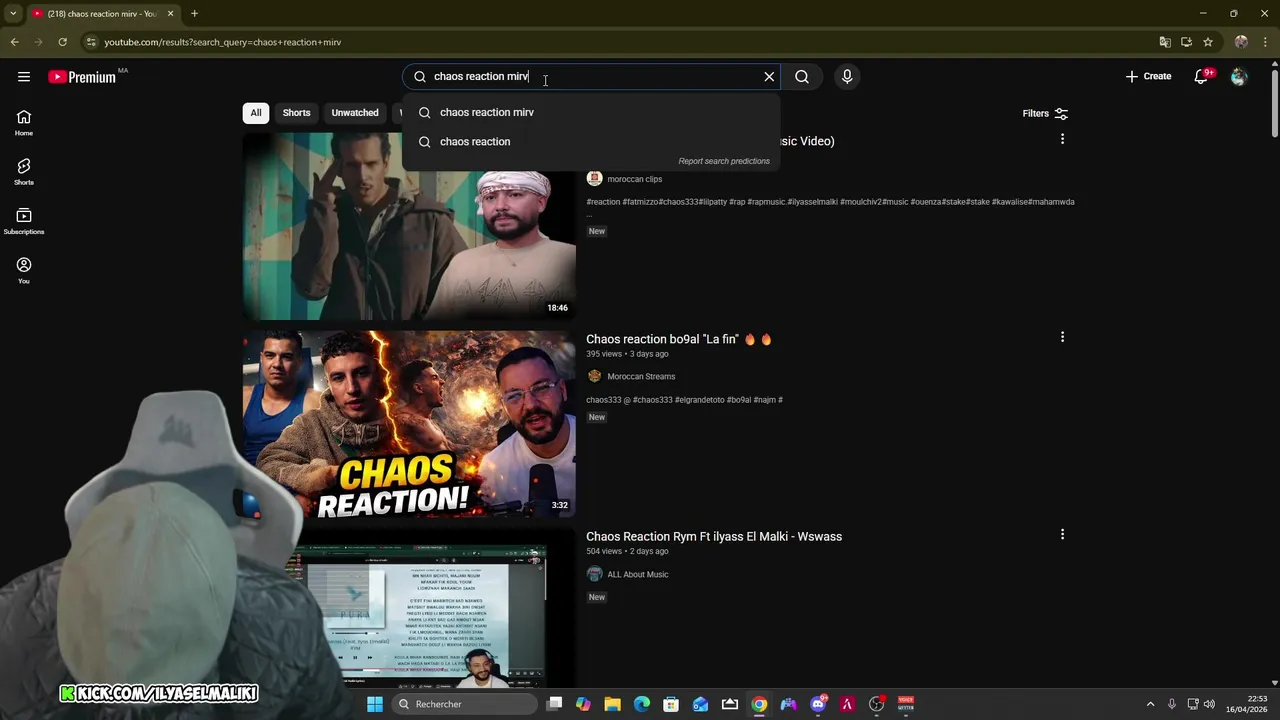Open the tab search dropdown arrow
Viewport: 1280px width, 720px height.
tap(13, 14)
